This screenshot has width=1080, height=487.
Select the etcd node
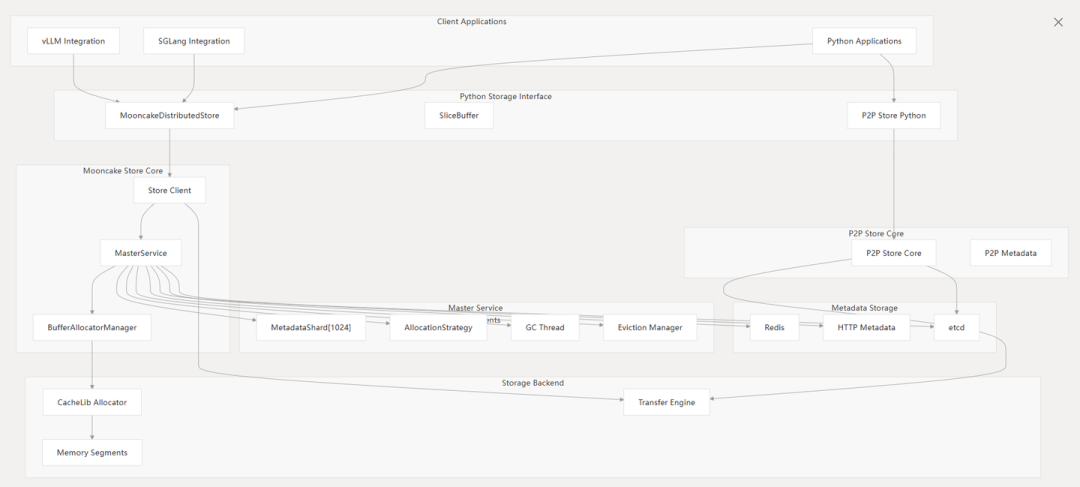point(957,327)
